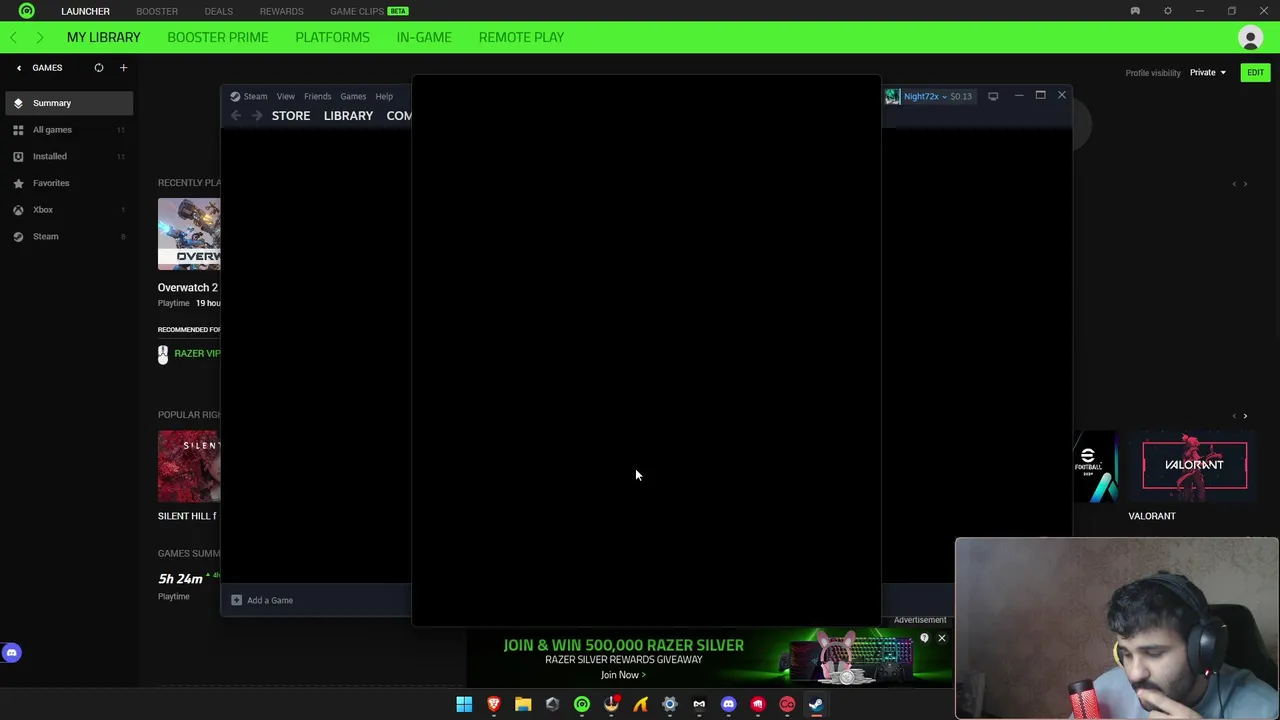Open Razer Cortex settings gear
The height and width of the screenshot is (720, 1280).
point(1167,11)
